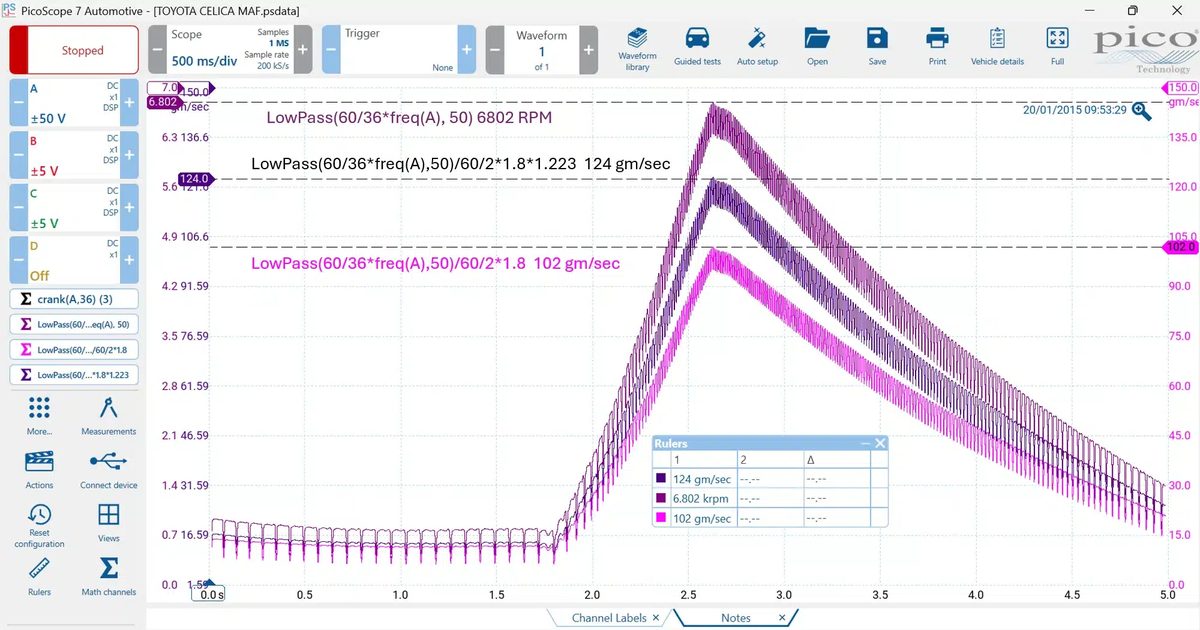Go to previous waveform buffer

(x=495, y=49)
